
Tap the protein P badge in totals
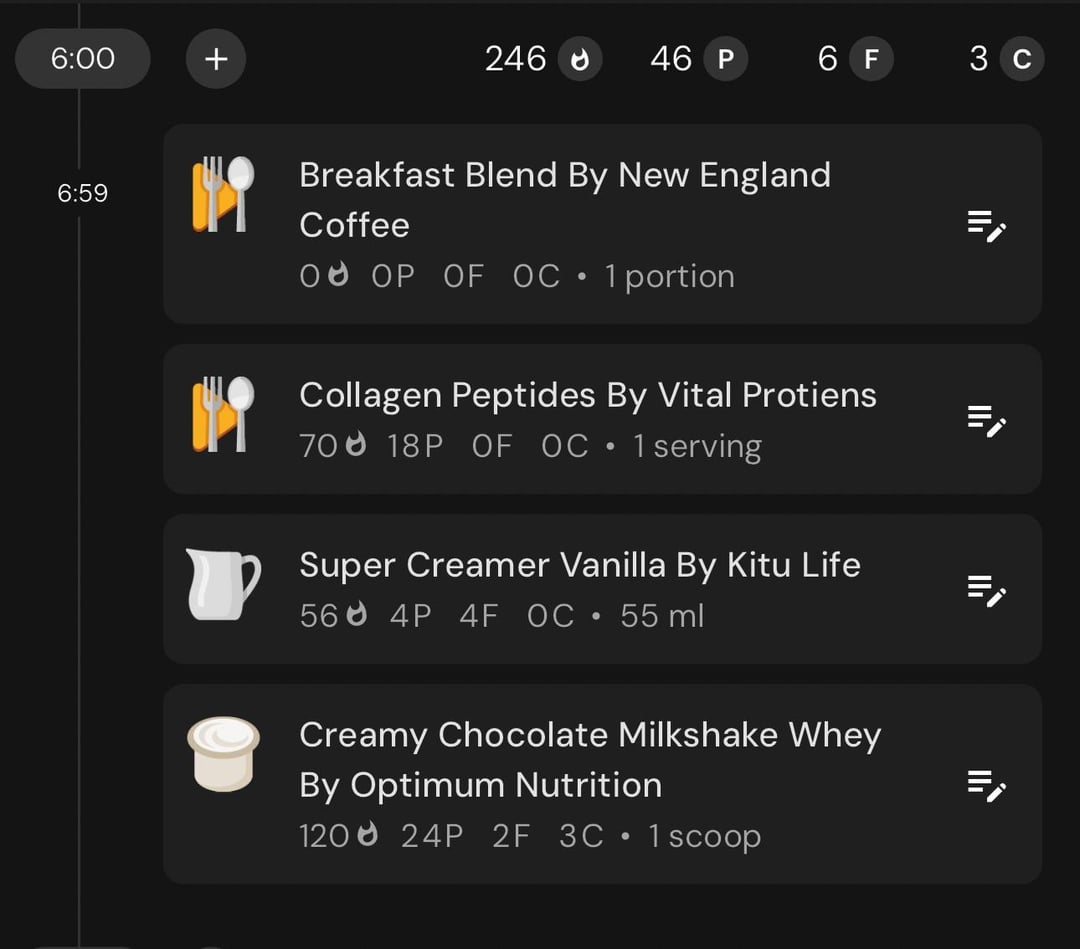pos(725,59)
